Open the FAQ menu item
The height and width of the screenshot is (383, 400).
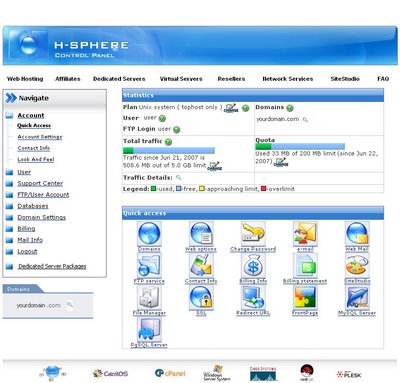tap(383, 79)
